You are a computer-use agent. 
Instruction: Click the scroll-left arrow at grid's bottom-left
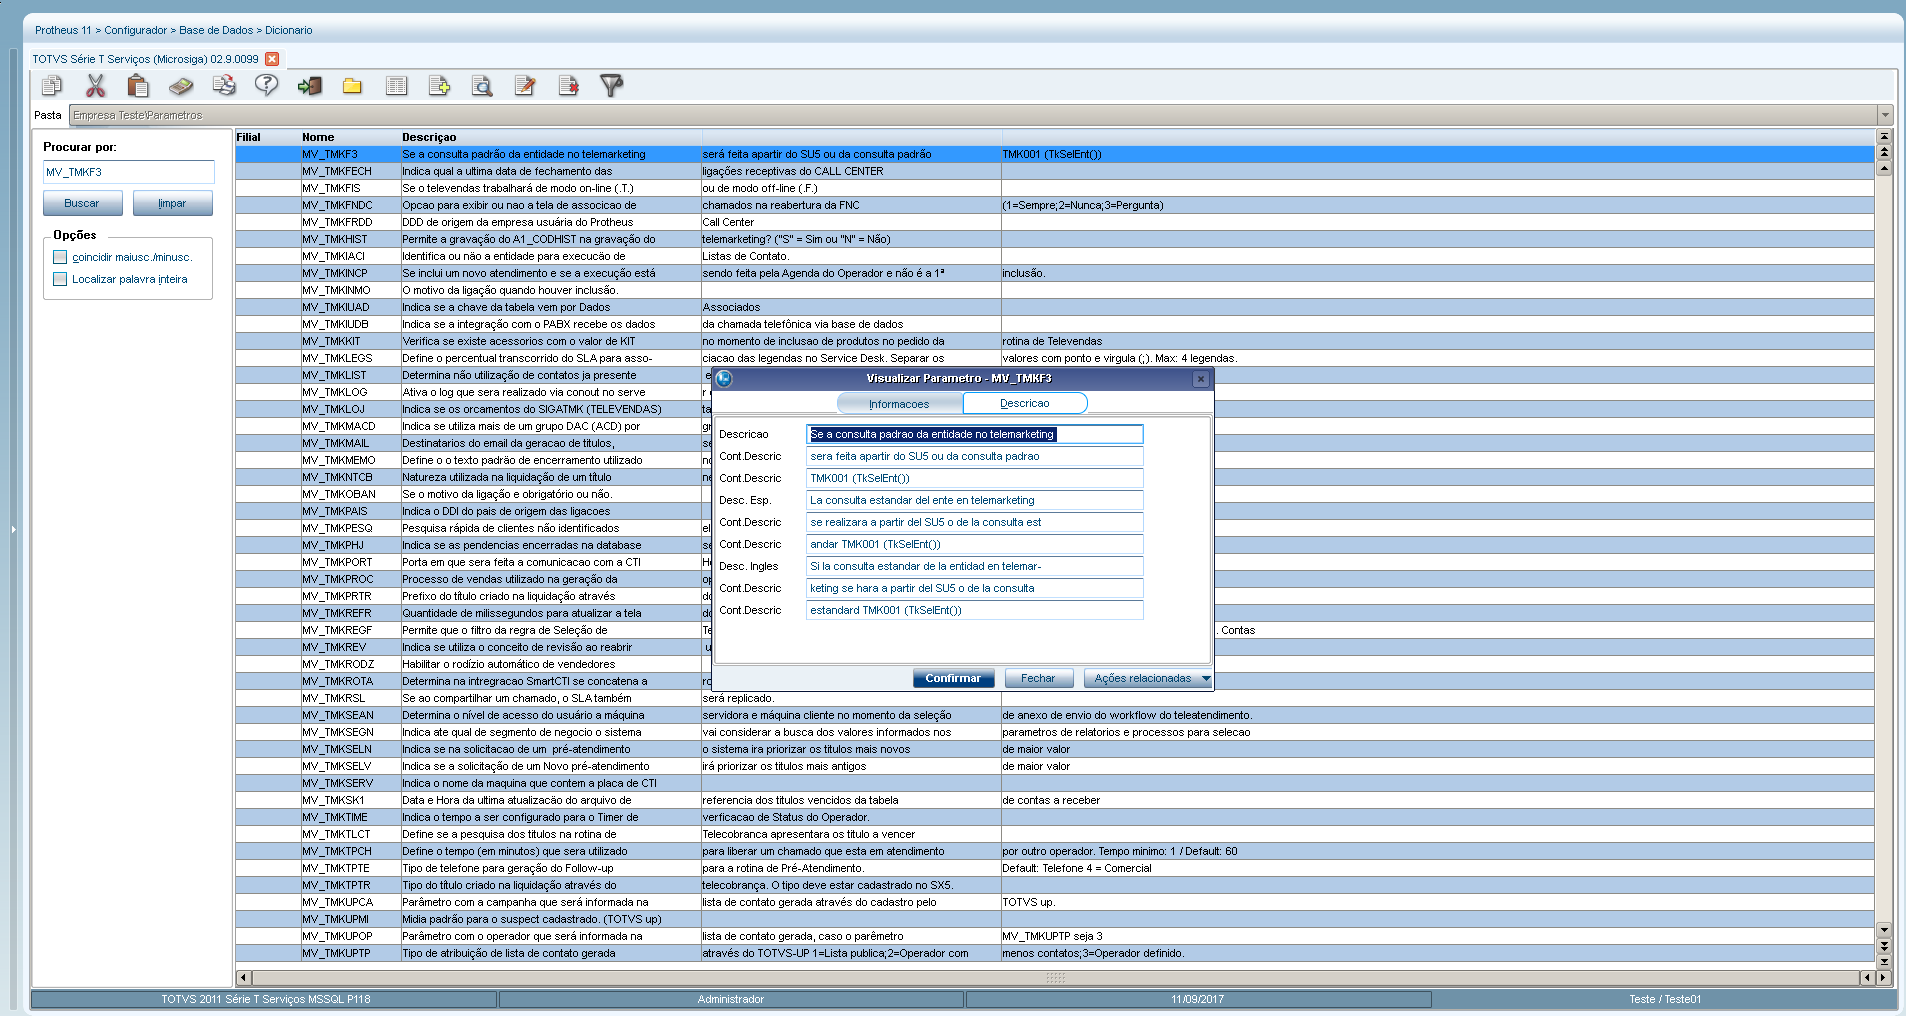coord(244,977)
